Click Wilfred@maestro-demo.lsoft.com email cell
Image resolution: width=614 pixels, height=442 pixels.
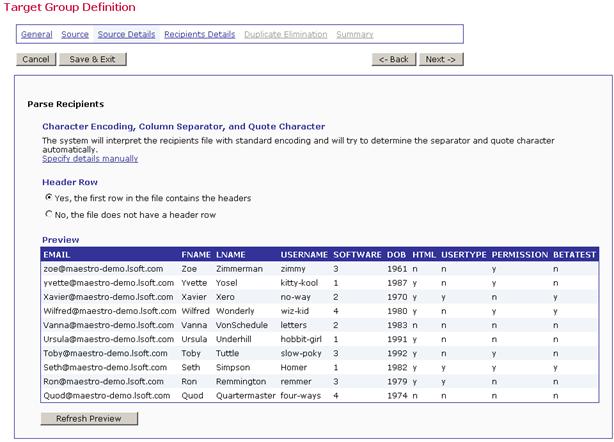coord(110,311)
